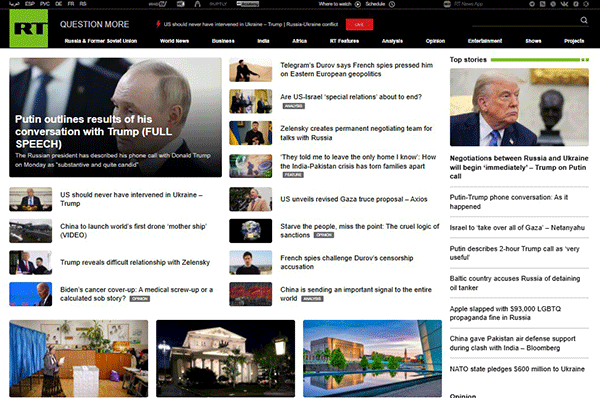Open China gave Pakistan air defense story

coord(512,343)
